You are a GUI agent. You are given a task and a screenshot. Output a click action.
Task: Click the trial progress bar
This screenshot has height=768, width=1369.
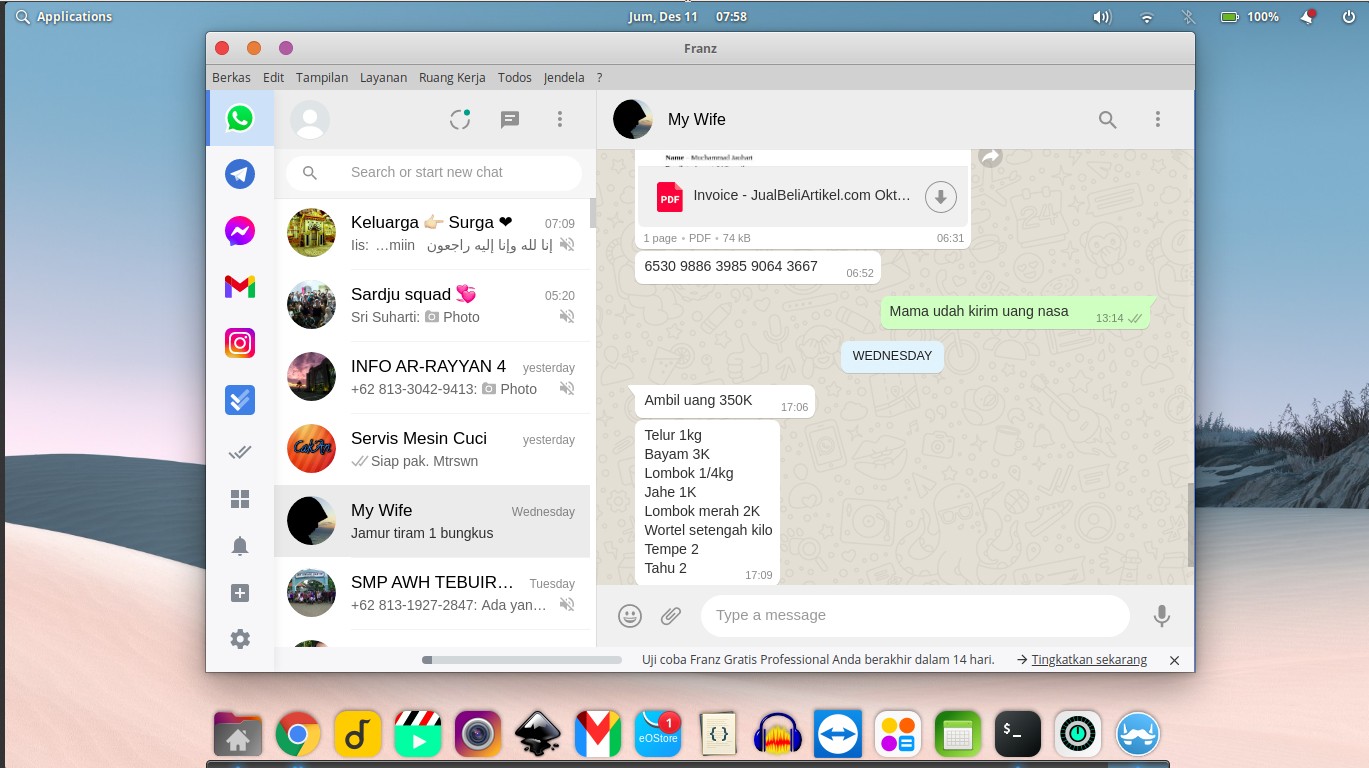click(x=522, y=660)
